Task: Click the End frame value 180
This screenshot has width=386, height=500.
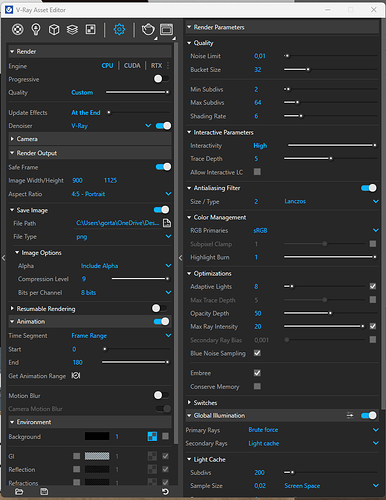Action: [78, 362]
